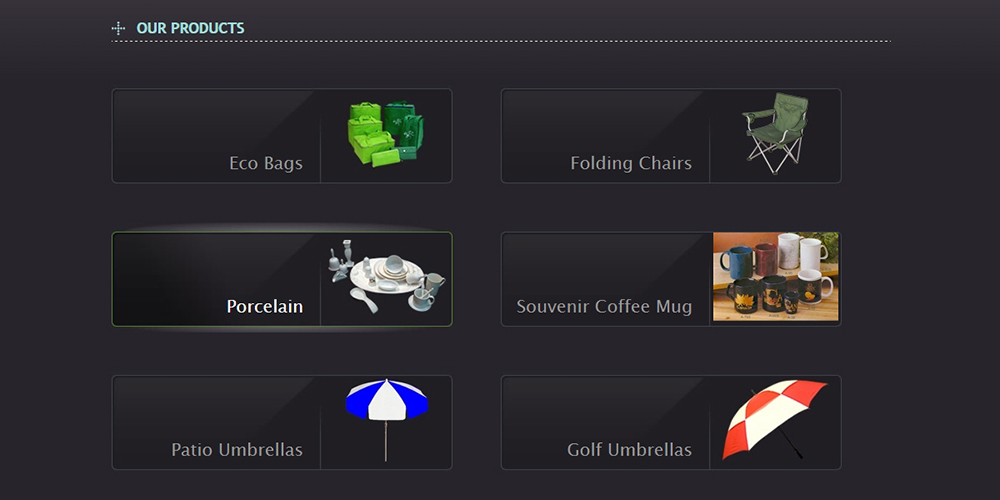Viewport: 1000px width, 500px height.
Task: Open the Souvenir Coffee Mug text link
Action: point(604,307)
